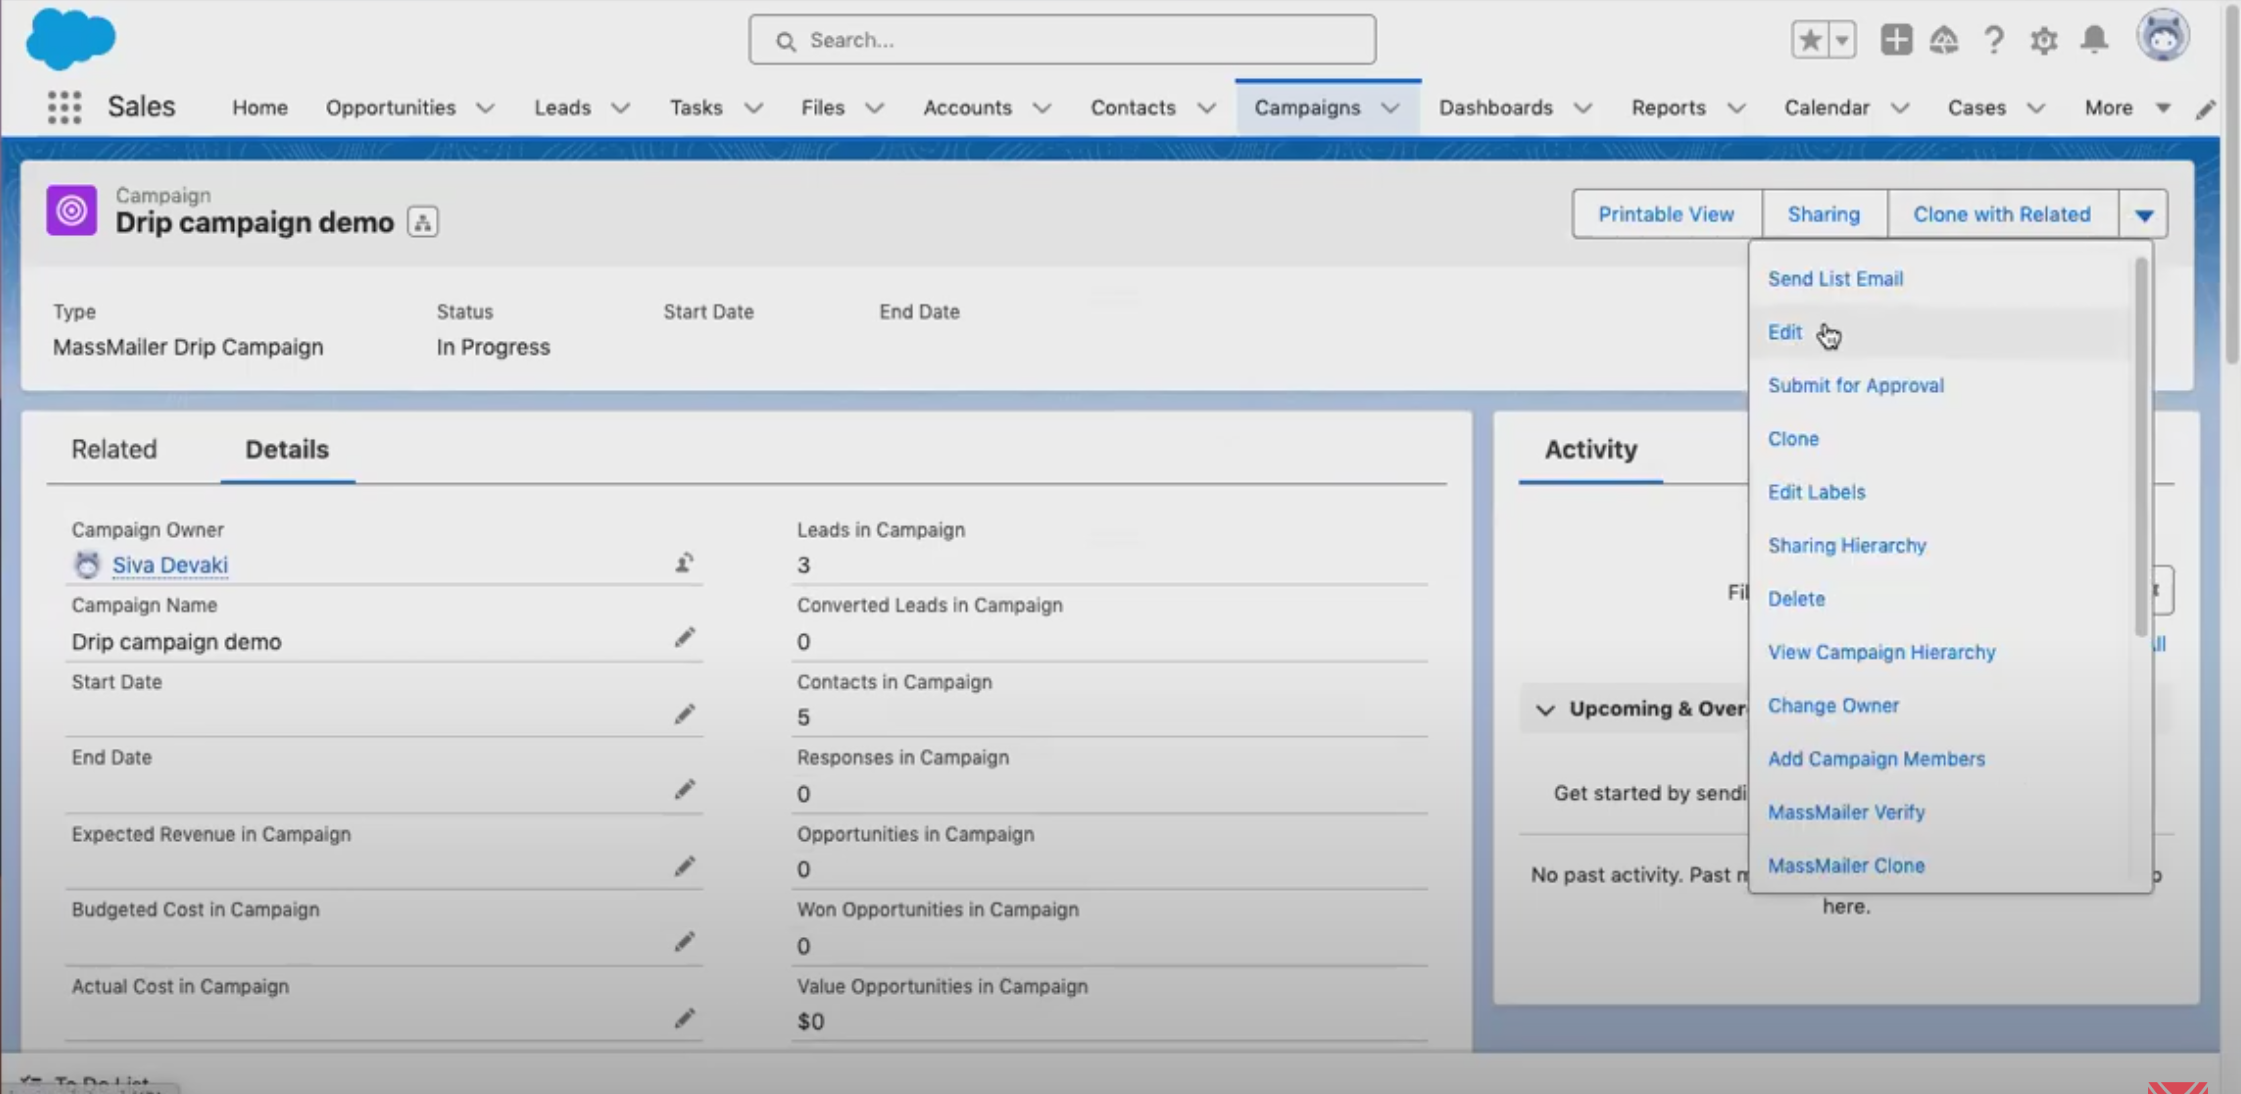Expand the Campaigns tab chevron
The image size is (2241, 1094).
click(x=1390, y=108)
